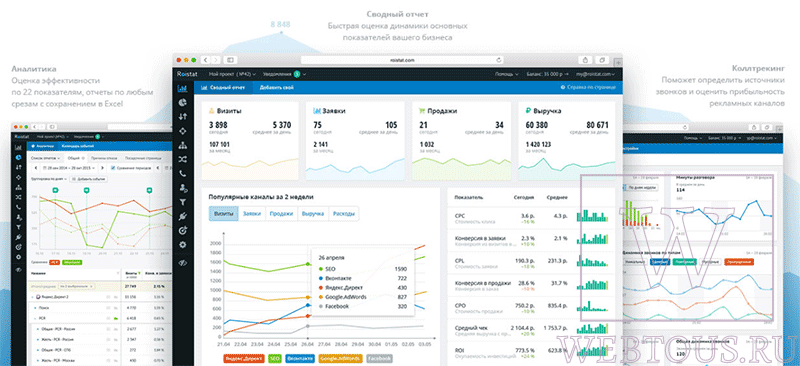
Task: Expand the my@roistat.com account menu
Action: click(x=595, y=75)
